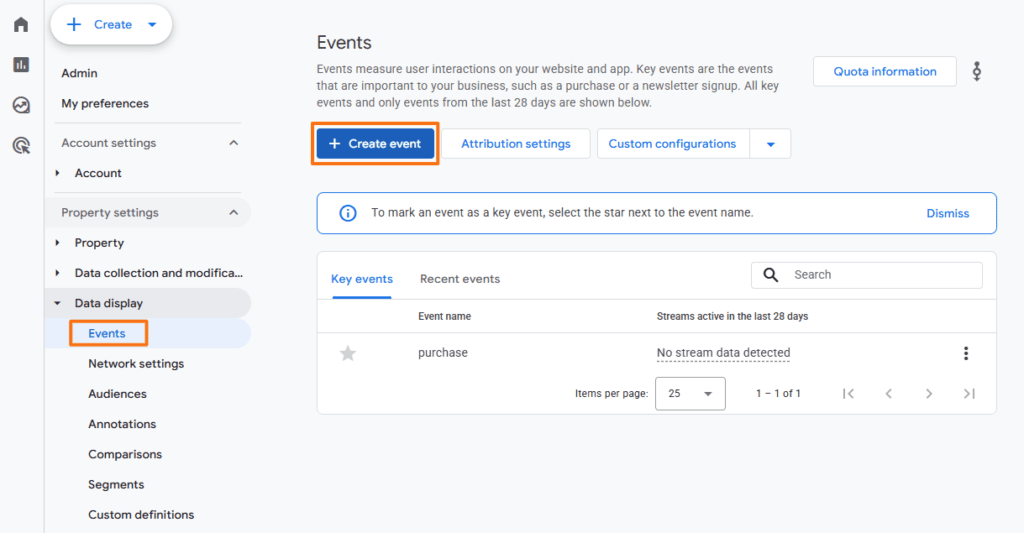Click Streams active in last 28 days header
The image size is (1024, 533).
[732, 316]
